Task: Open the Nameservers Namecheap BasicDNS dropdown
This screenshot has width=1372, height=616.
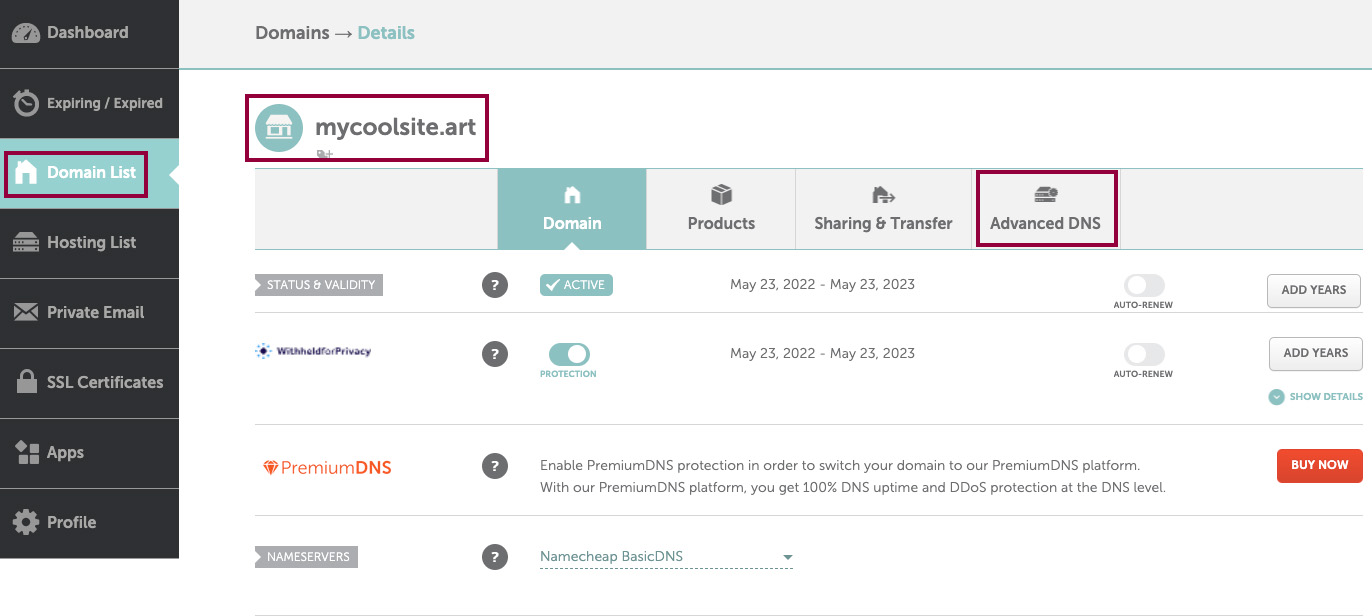Action: 666,557
